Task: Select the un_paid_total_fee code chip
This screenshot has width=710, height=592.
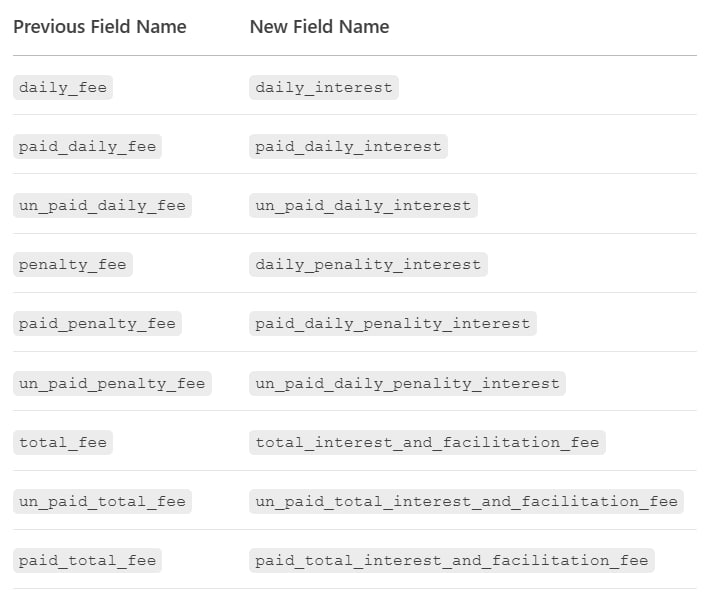Action: coord(102,501)
